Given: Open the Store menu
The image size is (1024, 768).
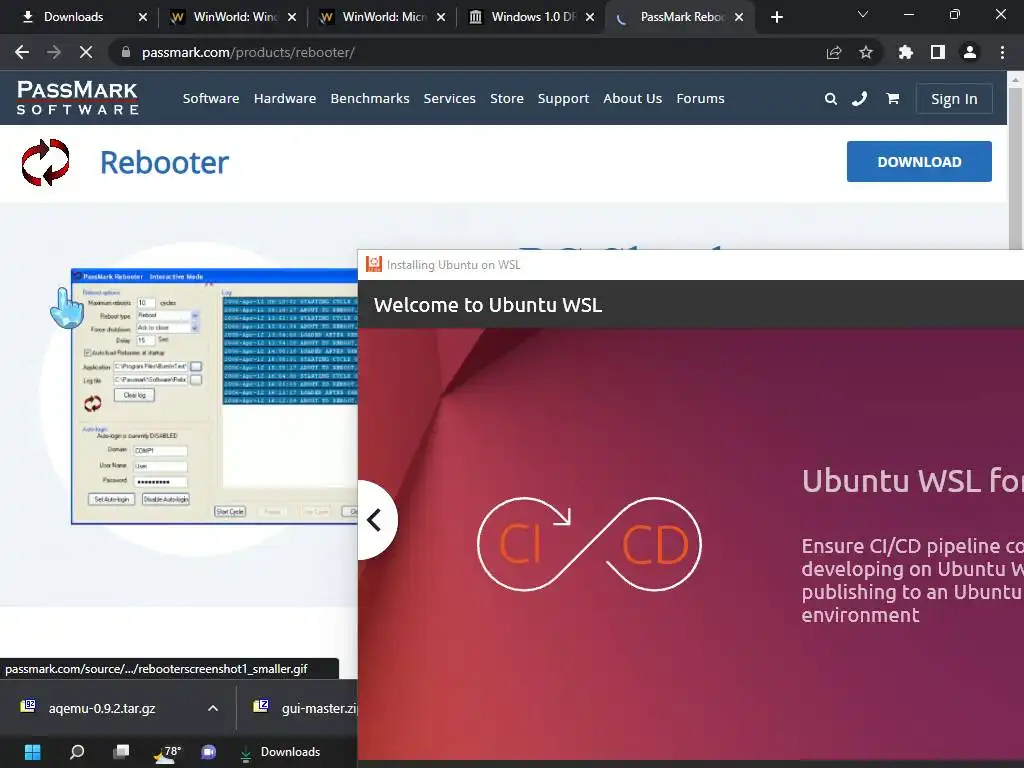Looking at the screenshot, I should [507, 99].
